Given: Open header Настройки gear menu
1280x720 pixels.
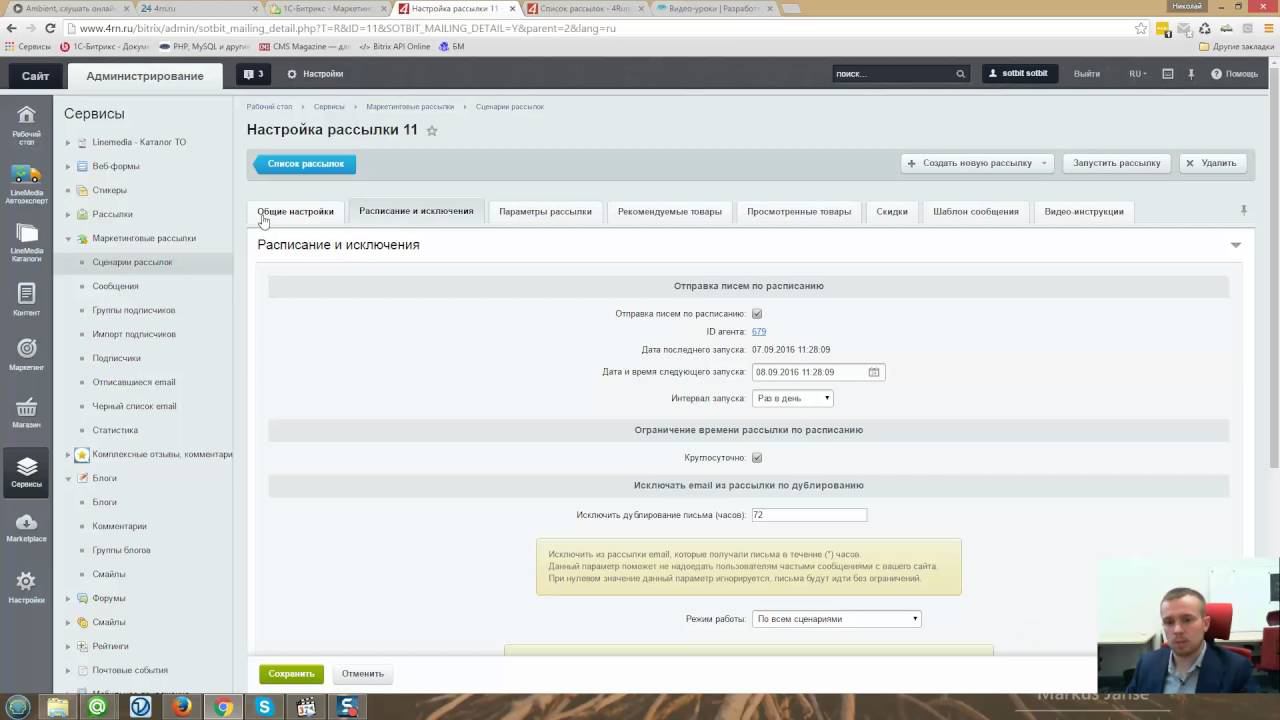Looking at the screenshot, I should (x=315, y=74).
